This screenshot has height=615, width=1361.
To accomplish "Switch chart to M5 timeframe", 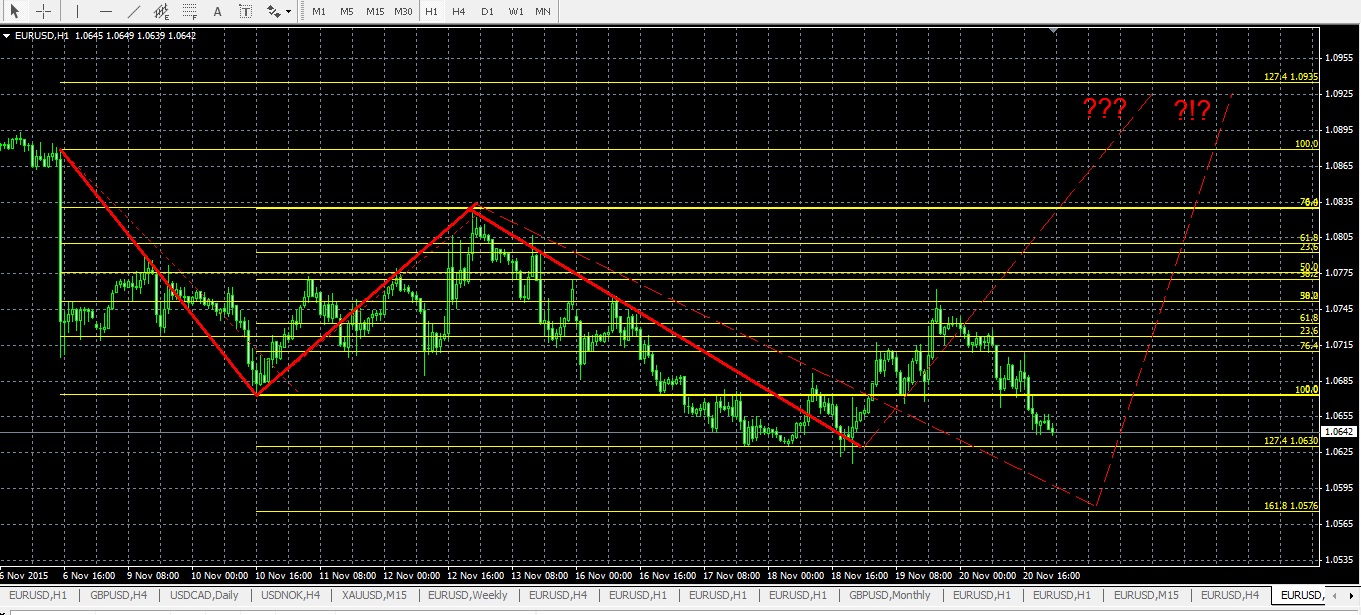I will click(x=346, y=11).
